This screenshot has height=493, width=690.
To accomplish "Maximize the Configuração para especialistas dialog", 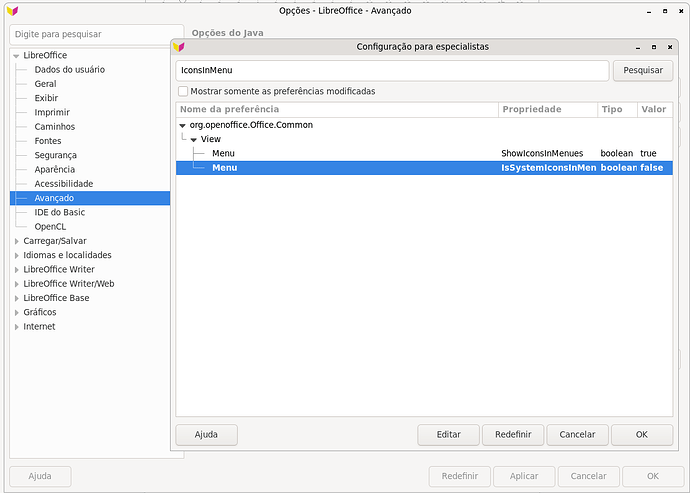I will [x=654, y=47].
